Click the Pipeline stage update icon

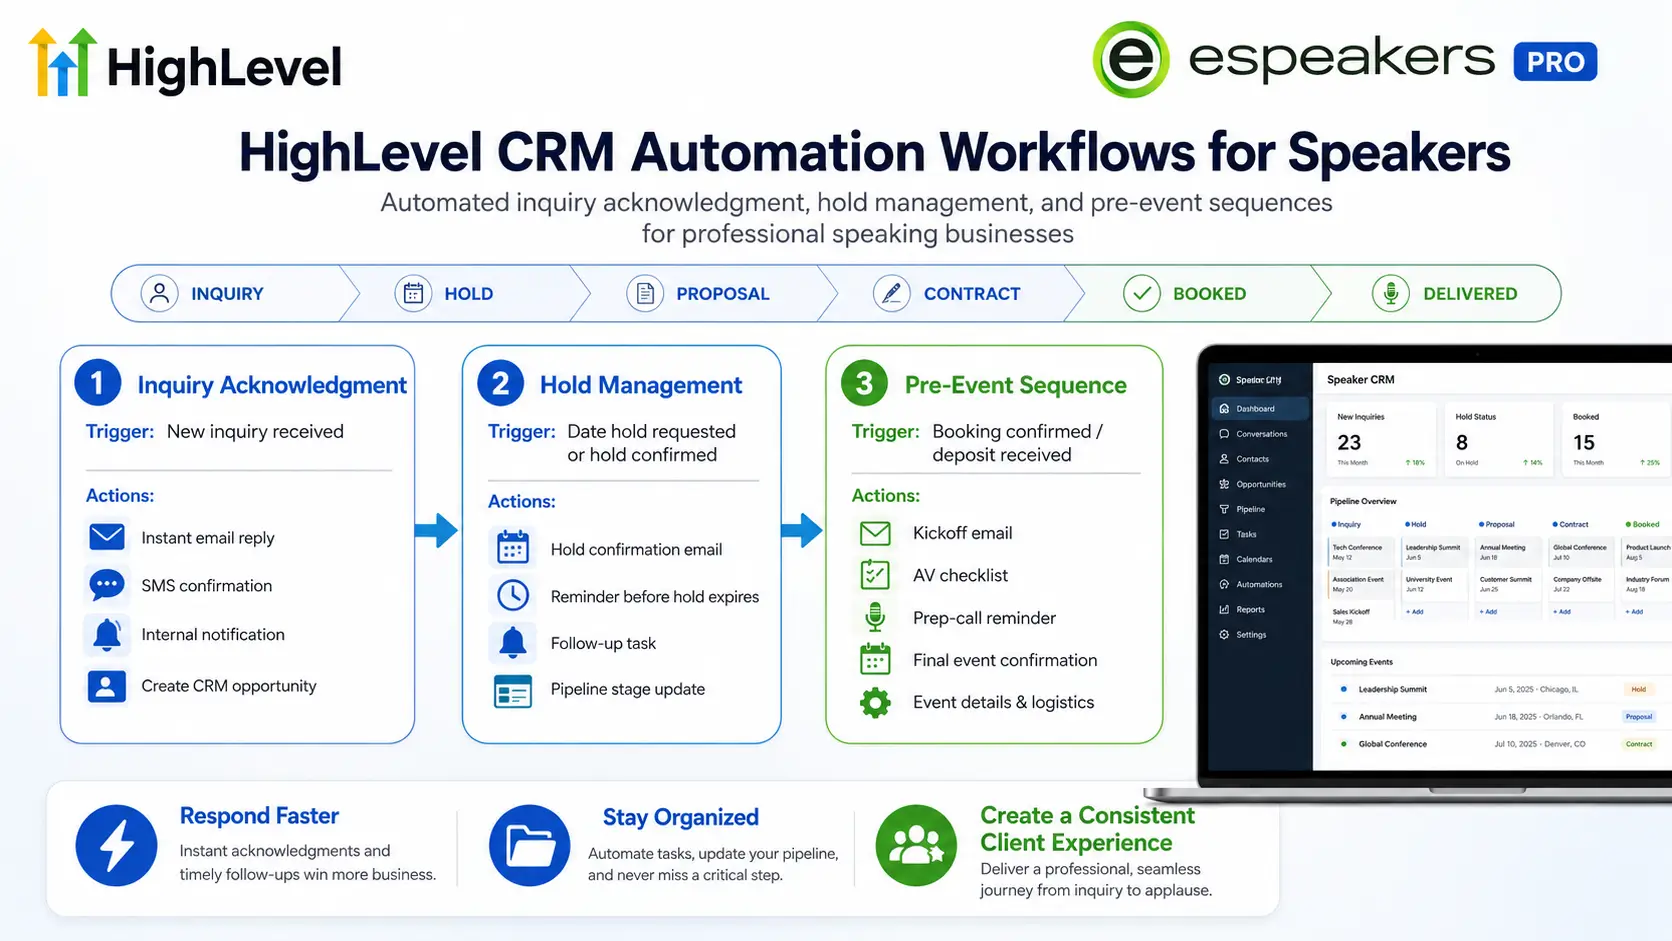(513, 691)
